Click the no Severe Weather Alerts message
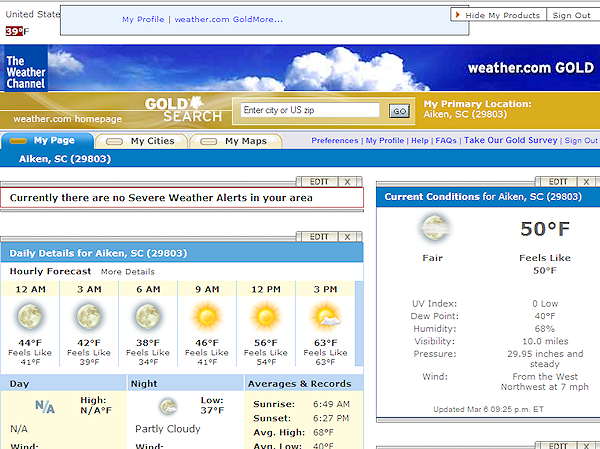Viewport: 600px width, 449px height. 161,198
